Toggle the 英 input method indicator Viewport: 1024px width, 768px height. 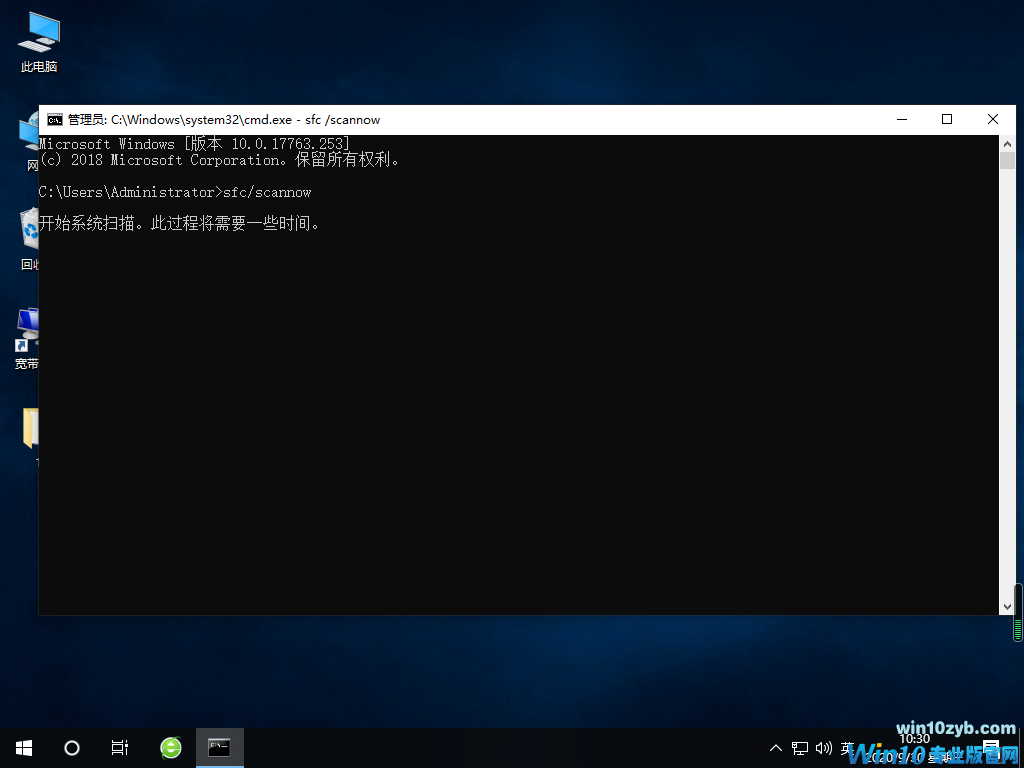pyautogui.click(x=848, y=748)
